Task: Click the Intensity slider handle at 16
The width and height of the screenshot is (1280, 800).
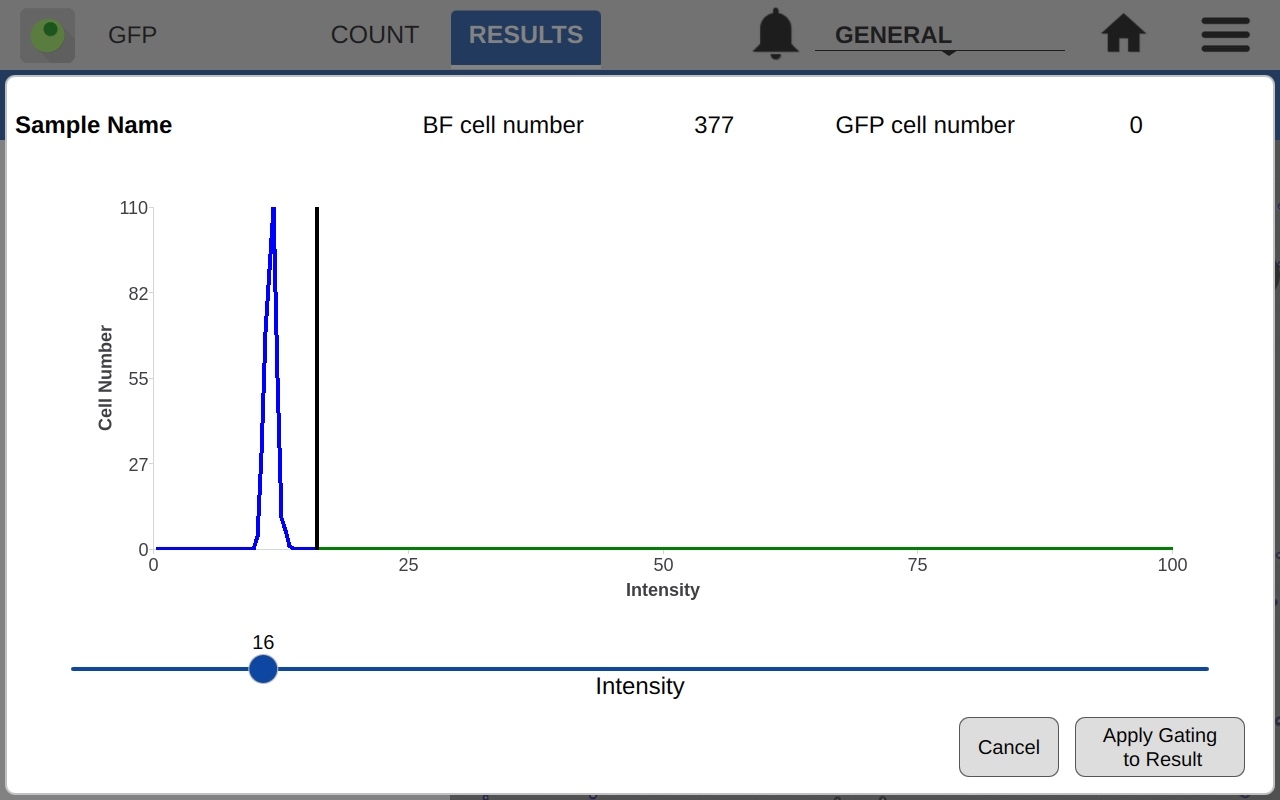Action: click(262, 669)
